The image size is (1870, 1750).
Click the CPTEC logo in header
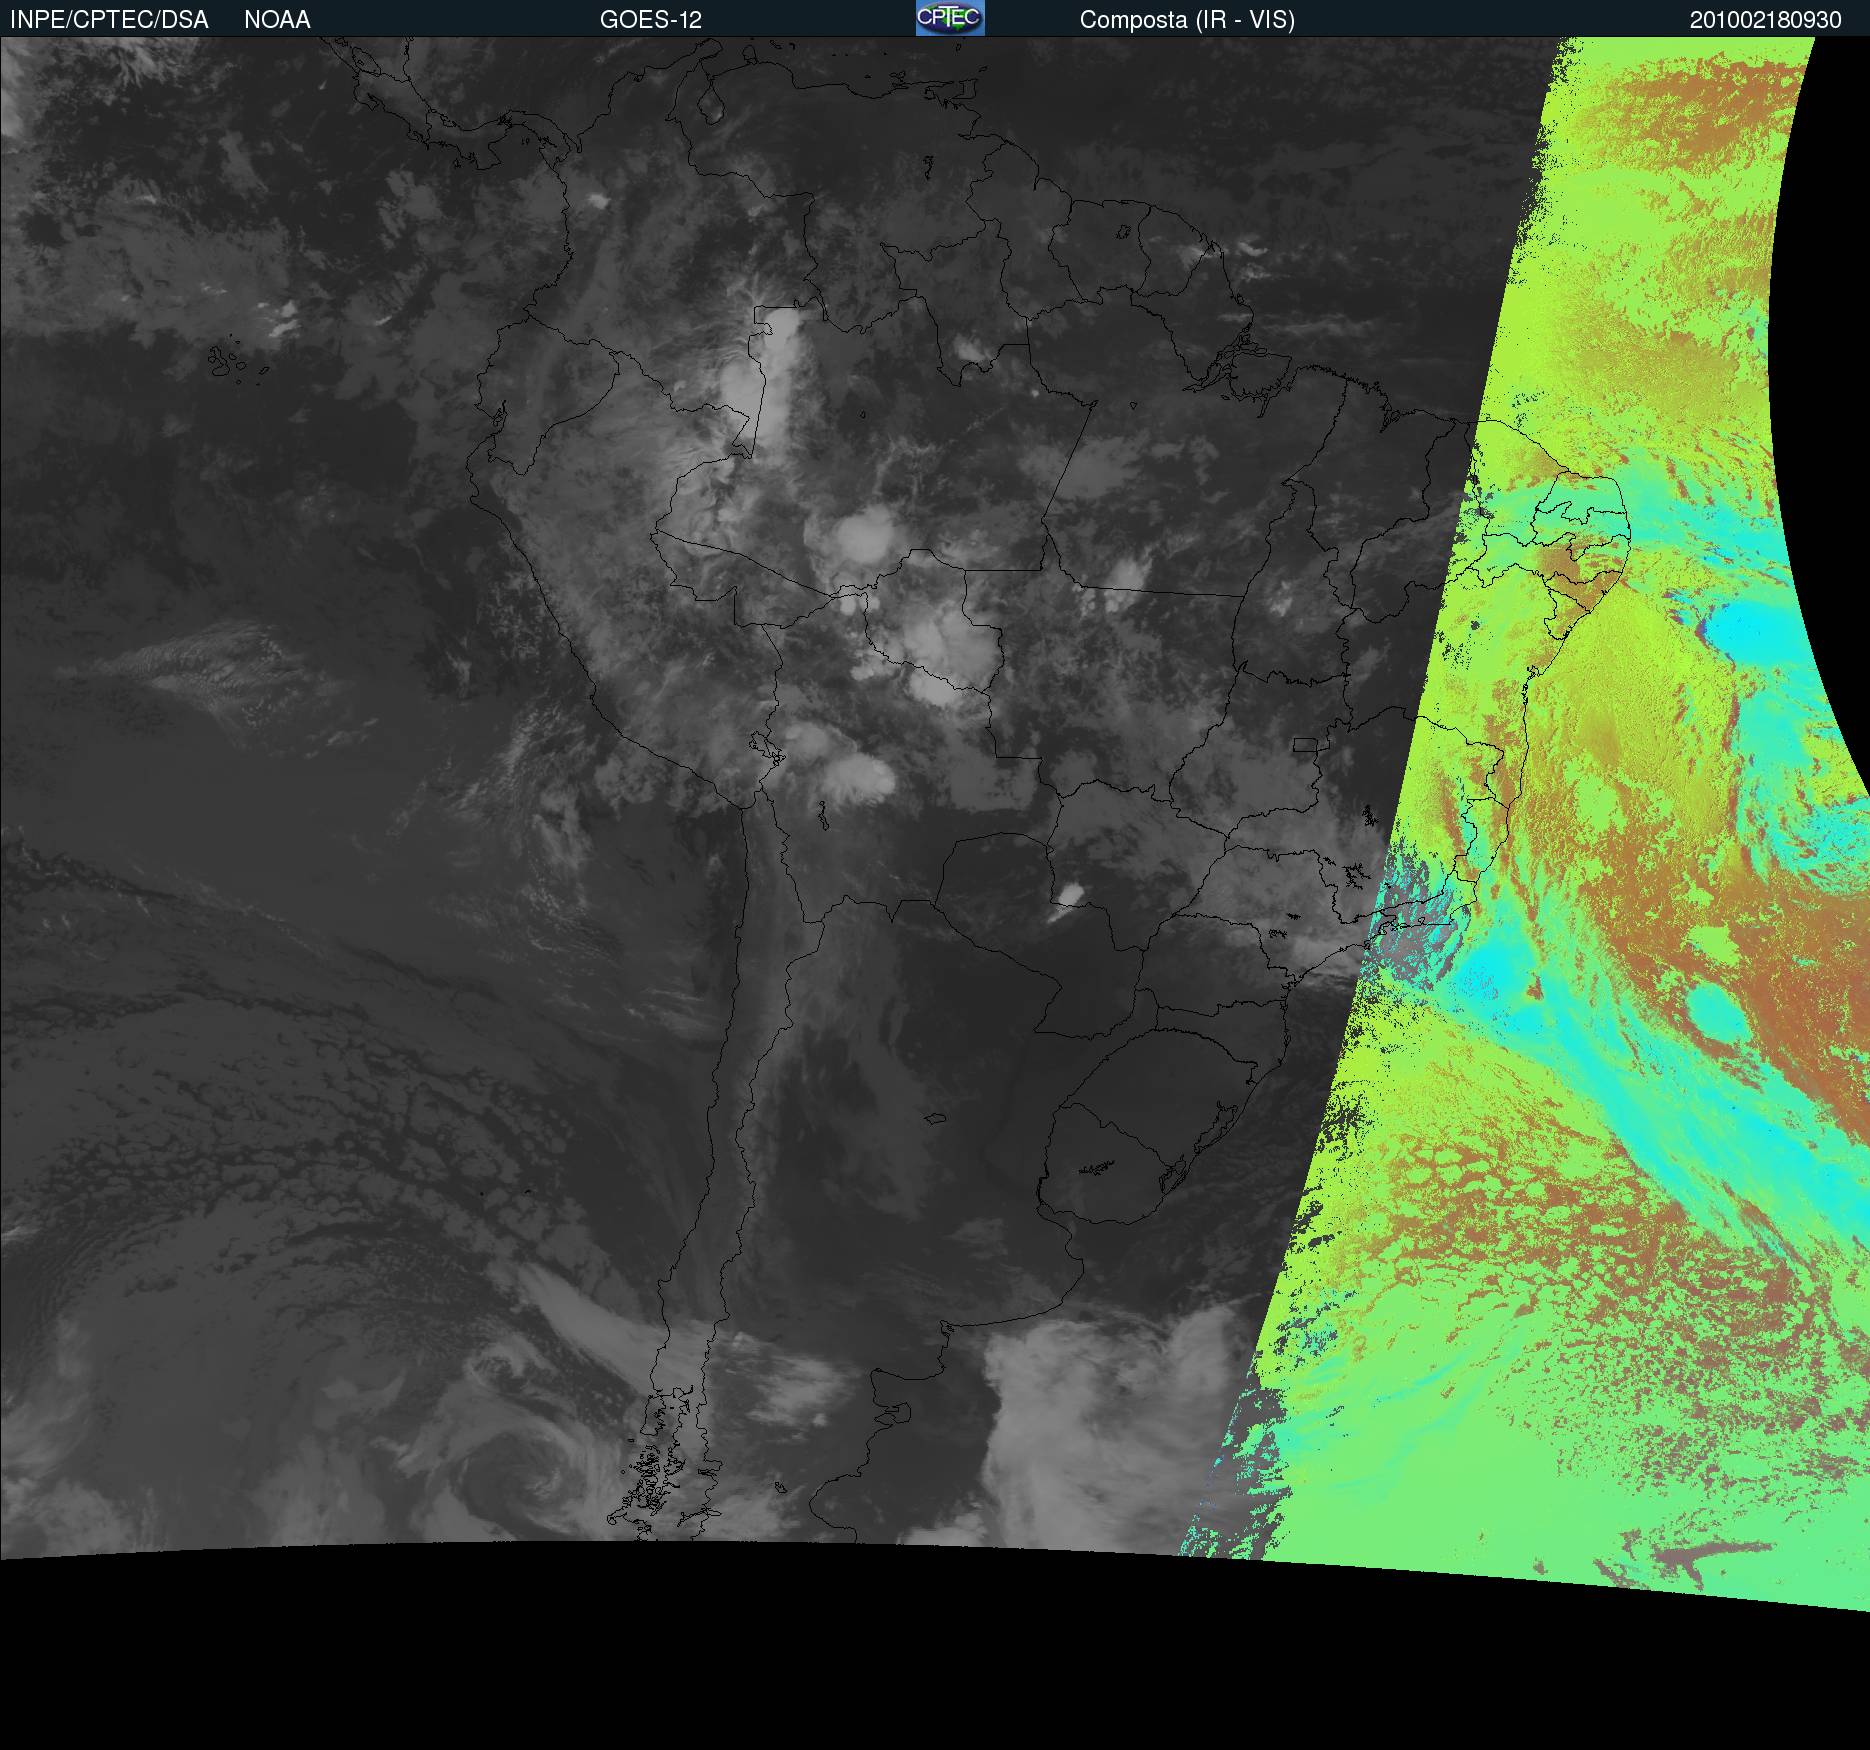[x=950, y=18]
